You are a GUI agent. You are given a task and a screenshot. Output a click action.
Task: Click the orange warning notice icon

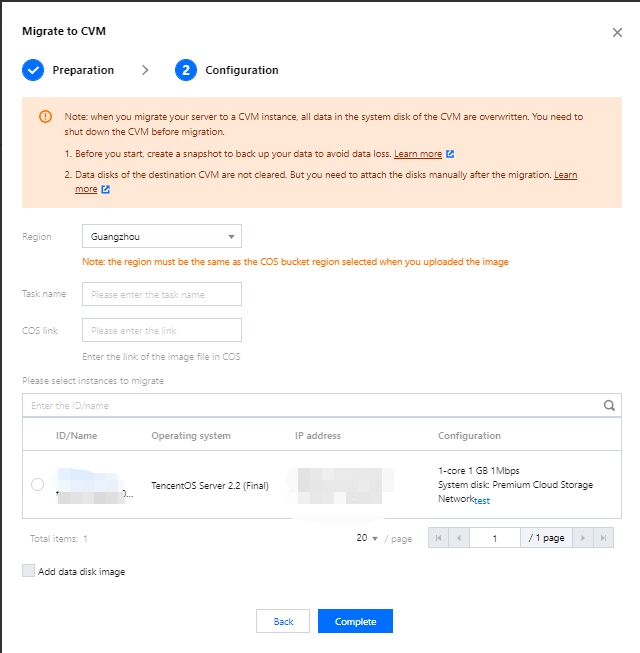pyautogui.click(x=45, y=116)
